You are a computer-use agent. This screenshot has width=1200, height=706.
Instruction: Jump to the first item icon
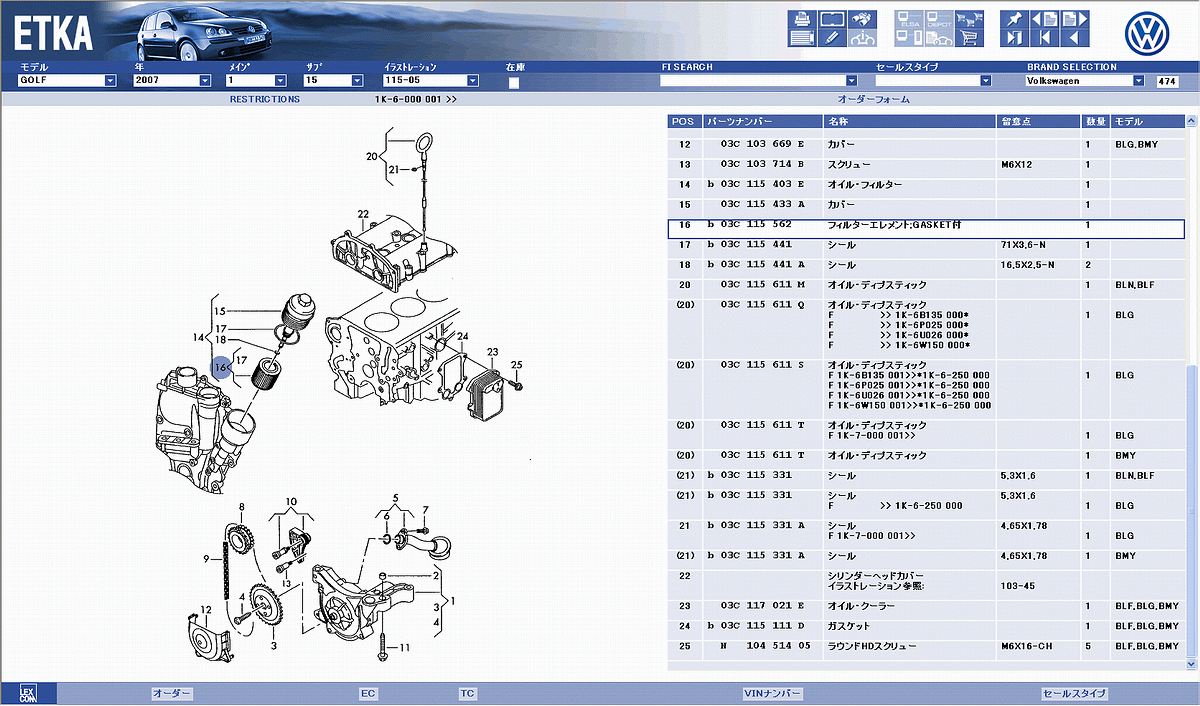1044,38
